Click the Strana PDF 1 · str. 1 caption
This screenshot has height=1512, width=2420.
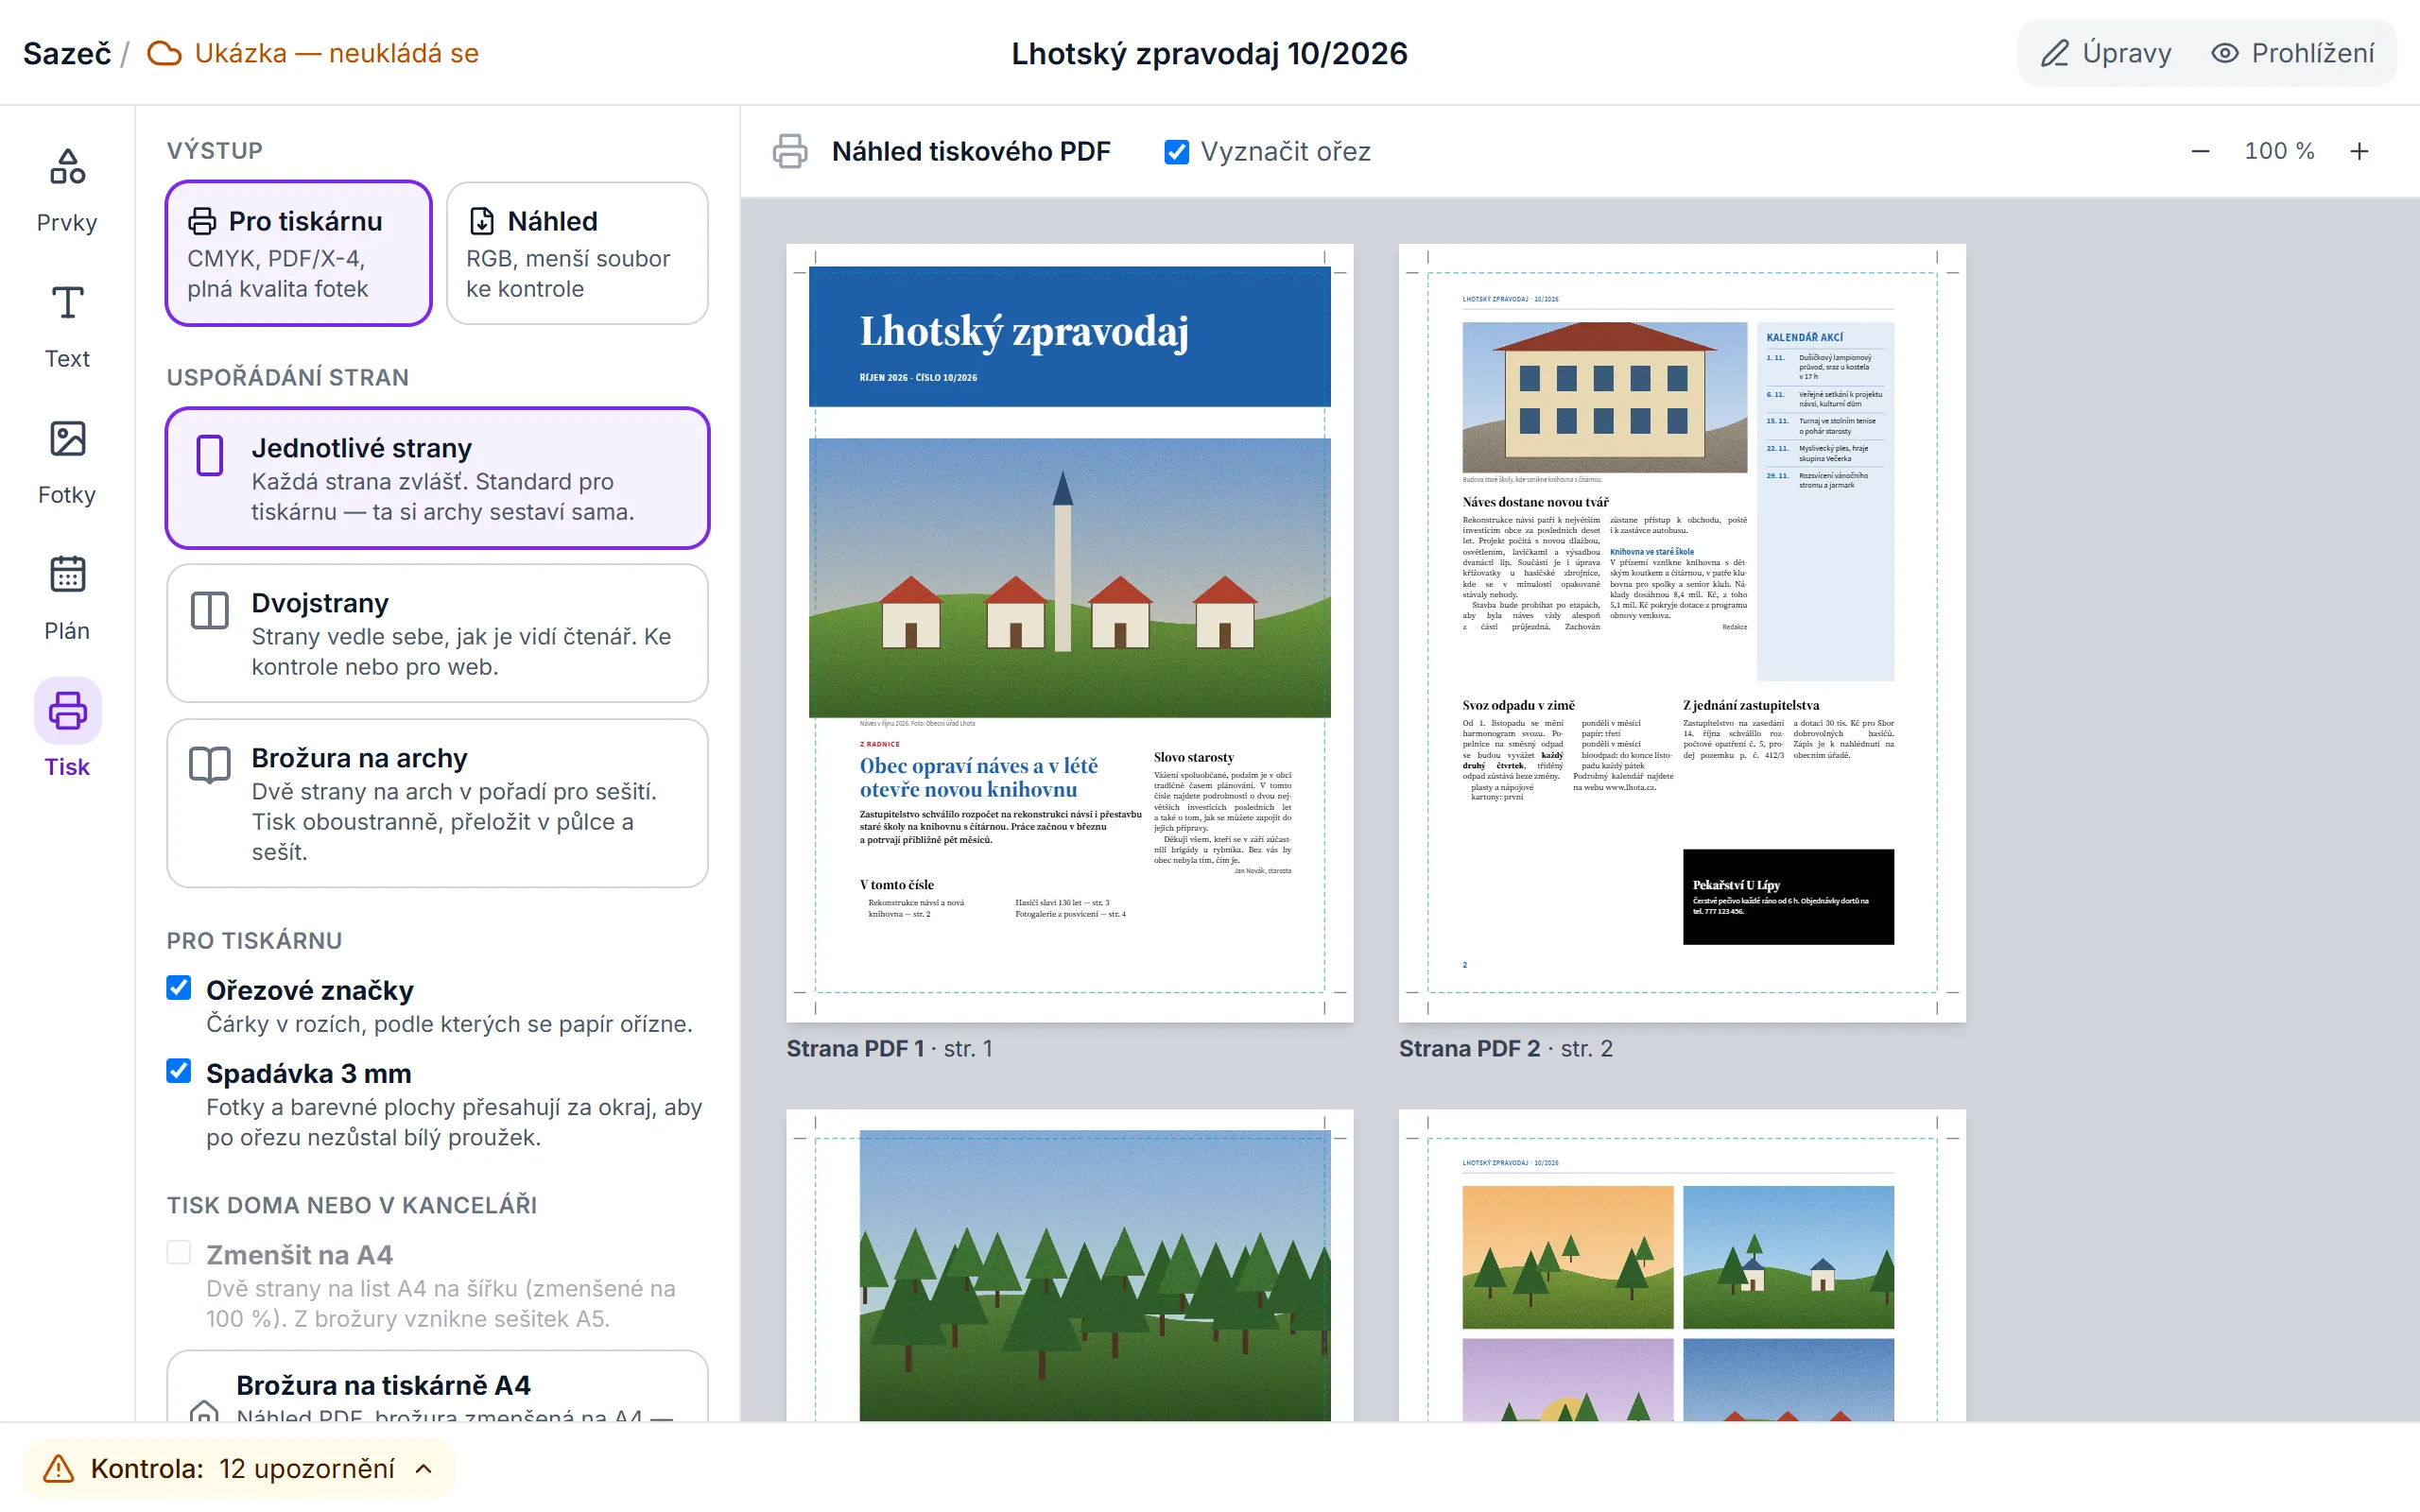pos(889,1048)
